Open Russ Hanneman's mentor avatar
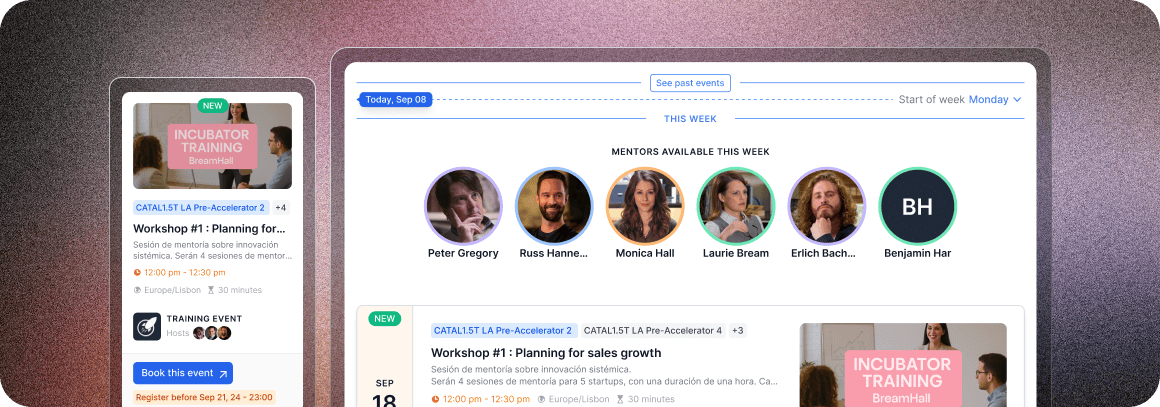This screenshot has width=1160, height=407. (554, 206)
